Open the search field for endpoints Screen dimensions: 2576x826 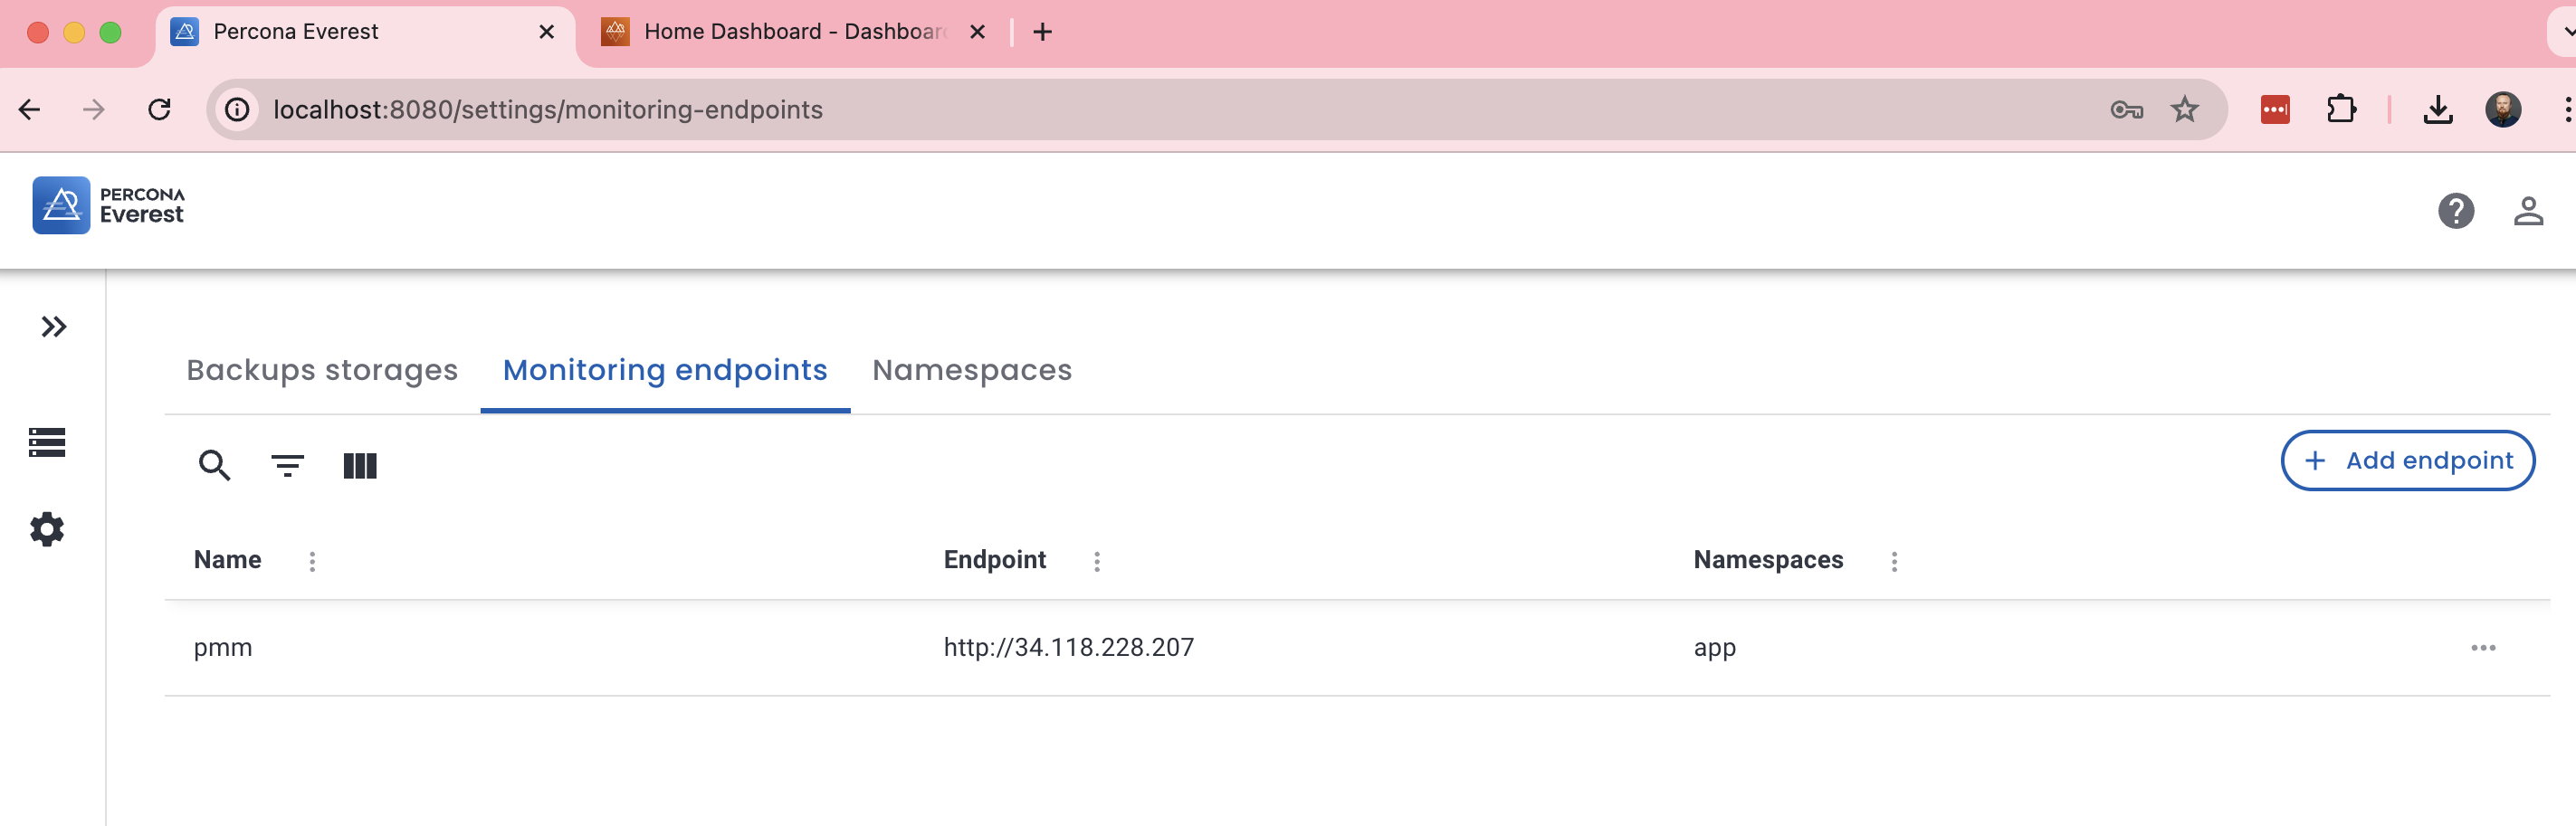click(x=214, y=466)
